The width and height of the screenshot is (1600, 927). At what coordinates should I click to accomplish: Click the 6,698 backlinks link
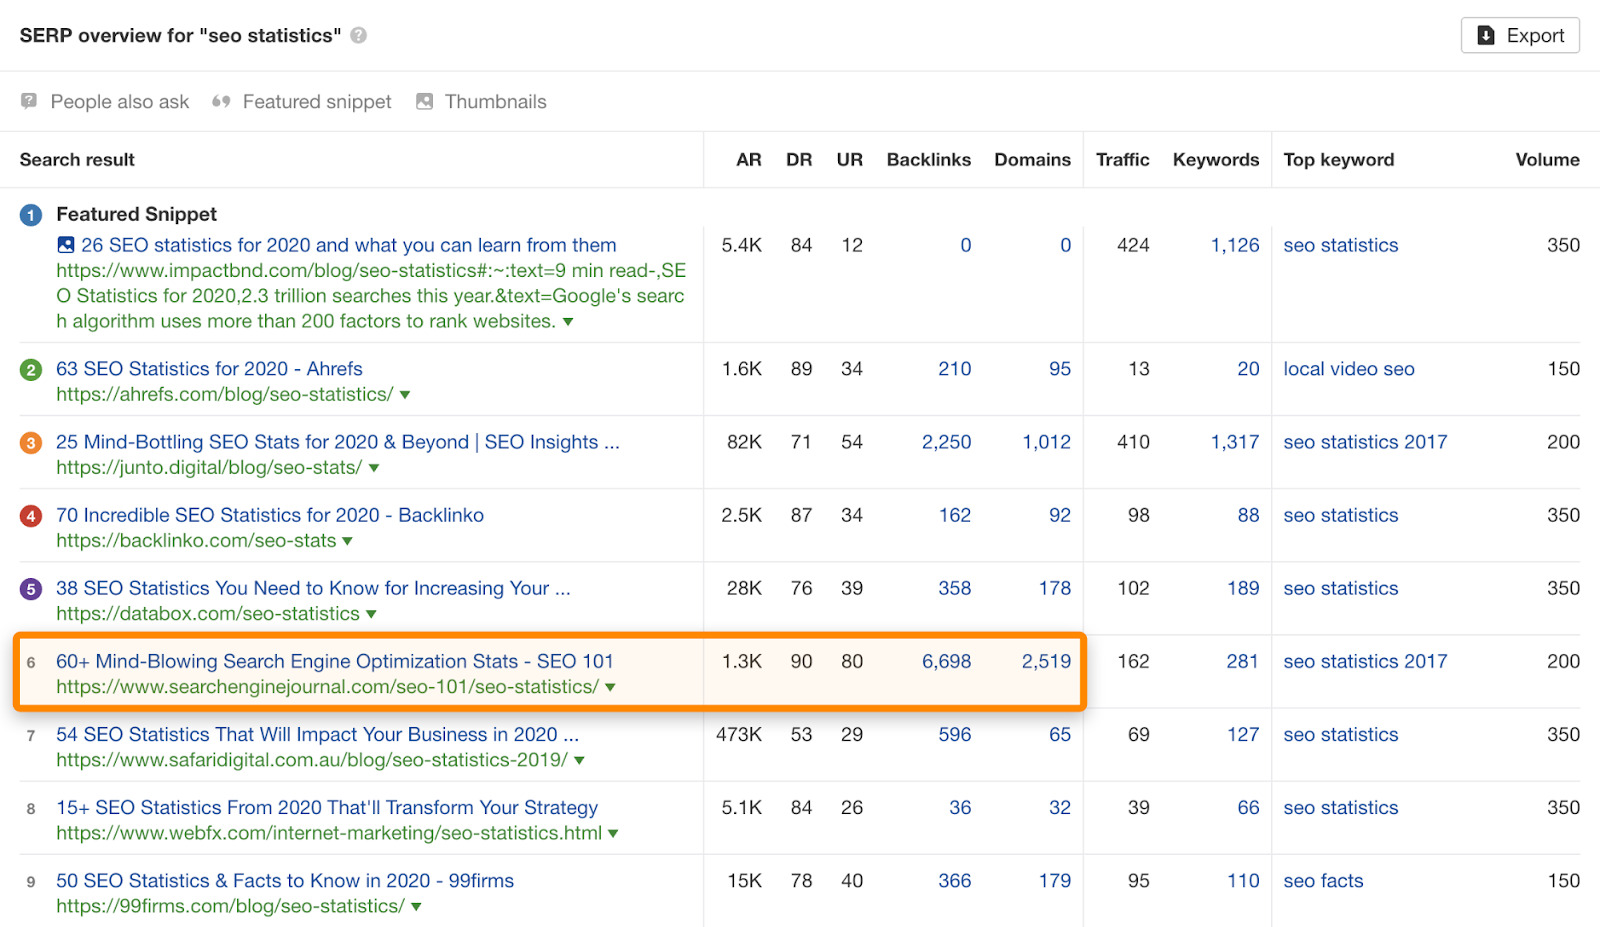[x=946, y=661]
